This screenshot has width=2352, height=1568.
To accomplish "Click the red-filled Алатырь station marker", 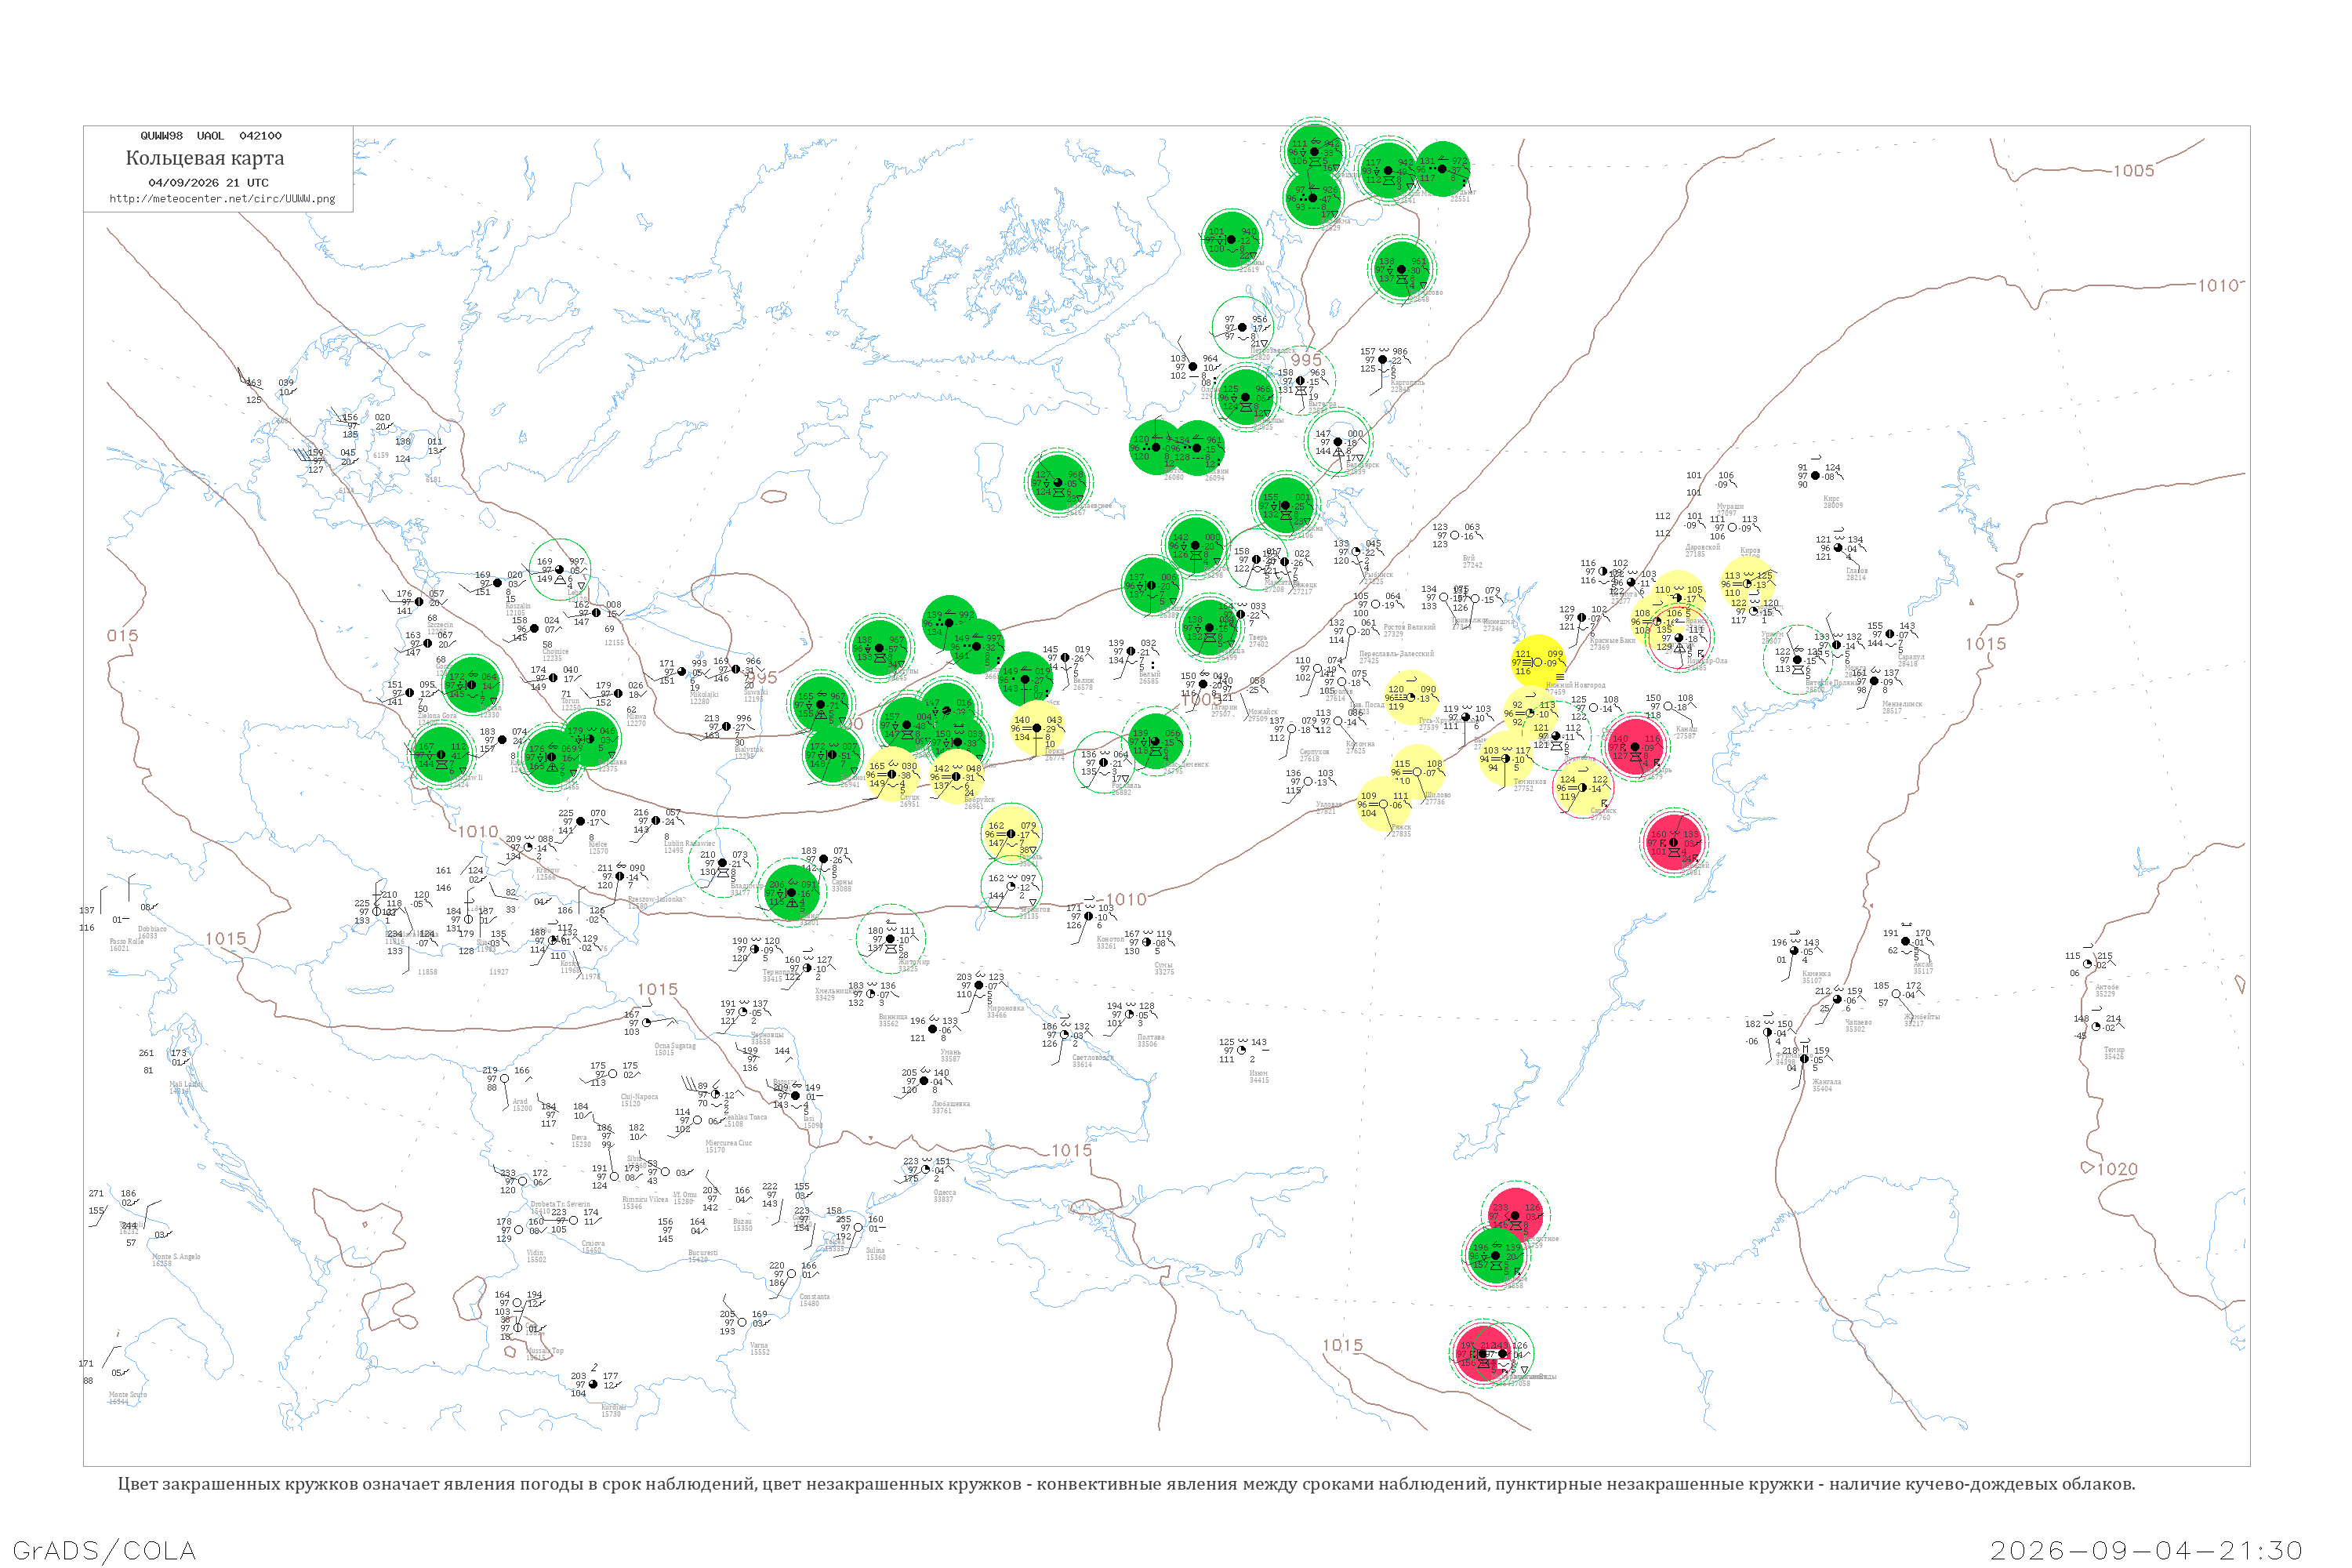I will click(x=1634, y=746).
